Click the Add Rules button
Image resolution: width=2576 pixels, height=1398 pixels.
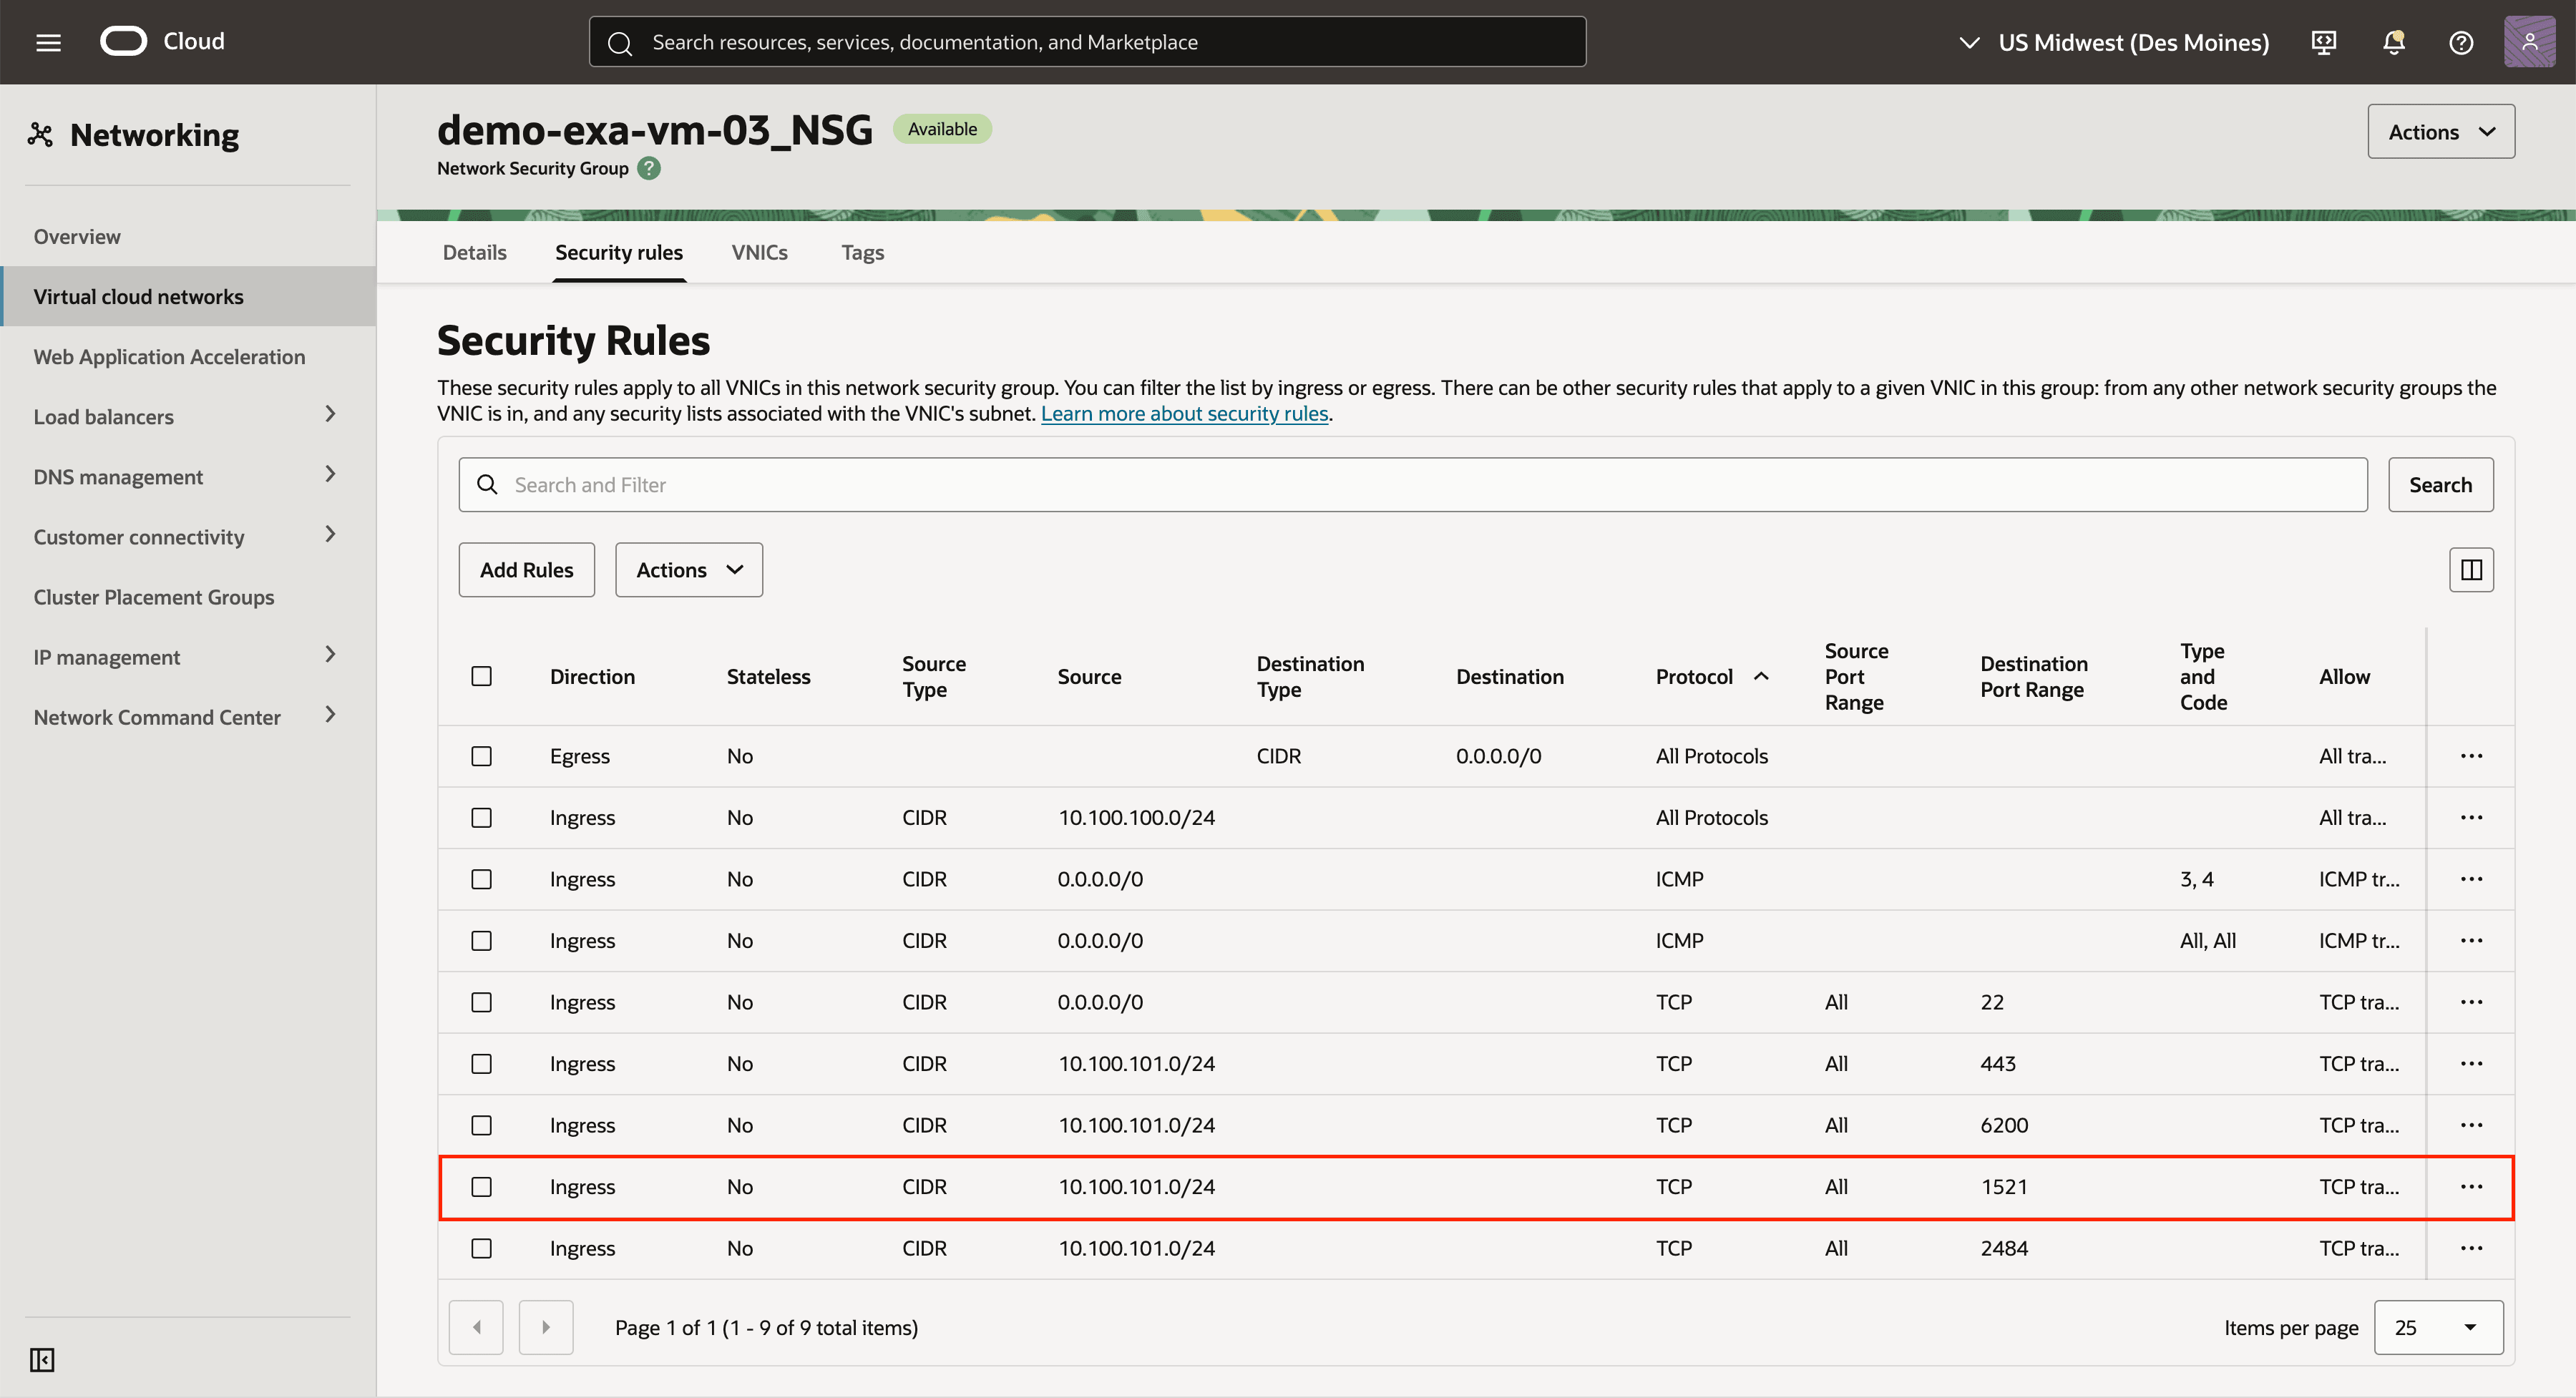click(x=526, y=569)
